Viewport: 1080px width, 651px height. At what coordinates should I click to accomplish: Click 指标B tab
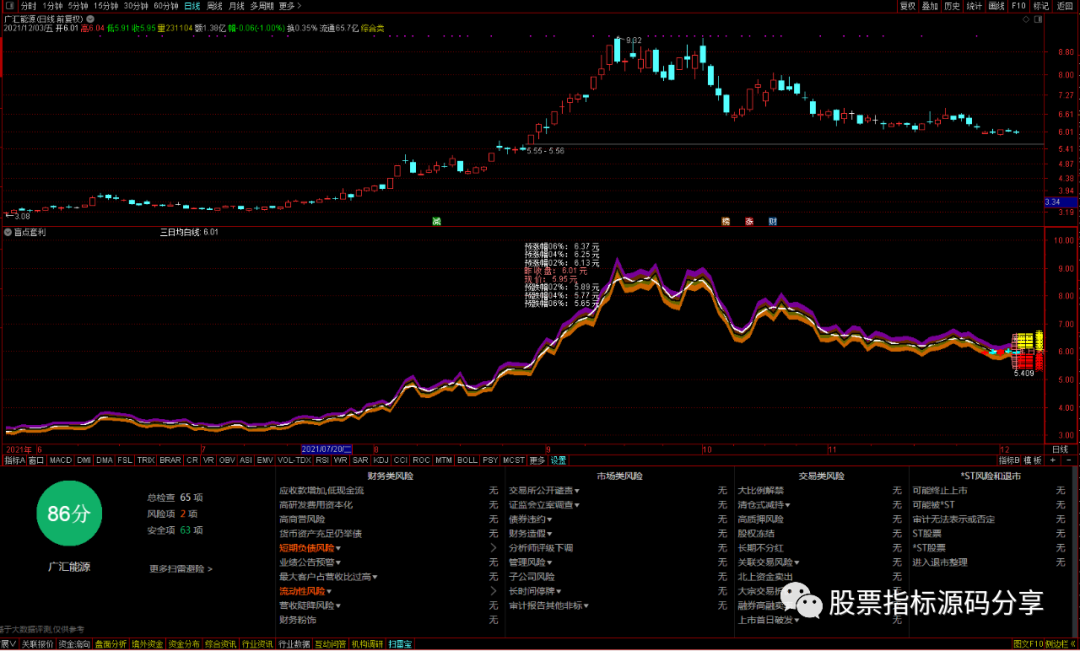point(1009,460)
